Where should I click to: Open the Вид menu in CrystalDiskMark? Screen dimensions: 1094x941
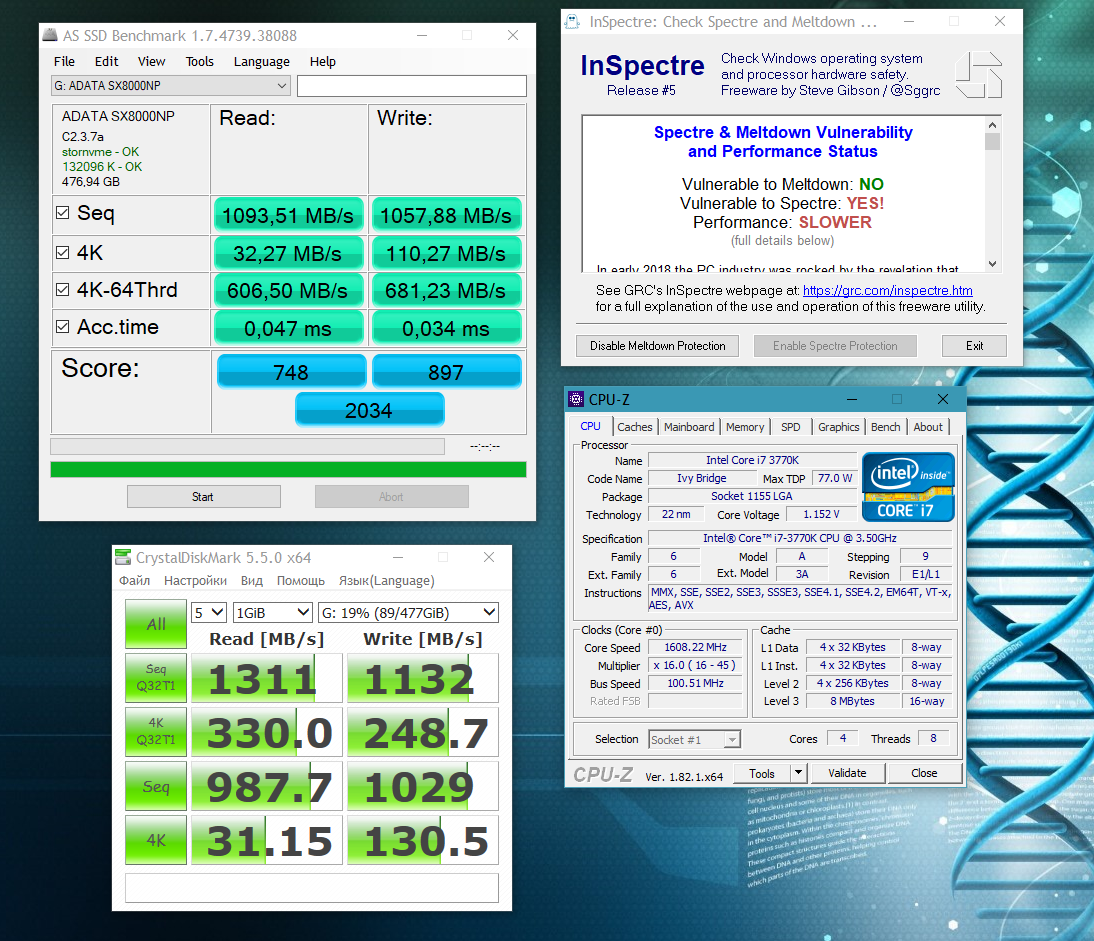click(252, 580)
